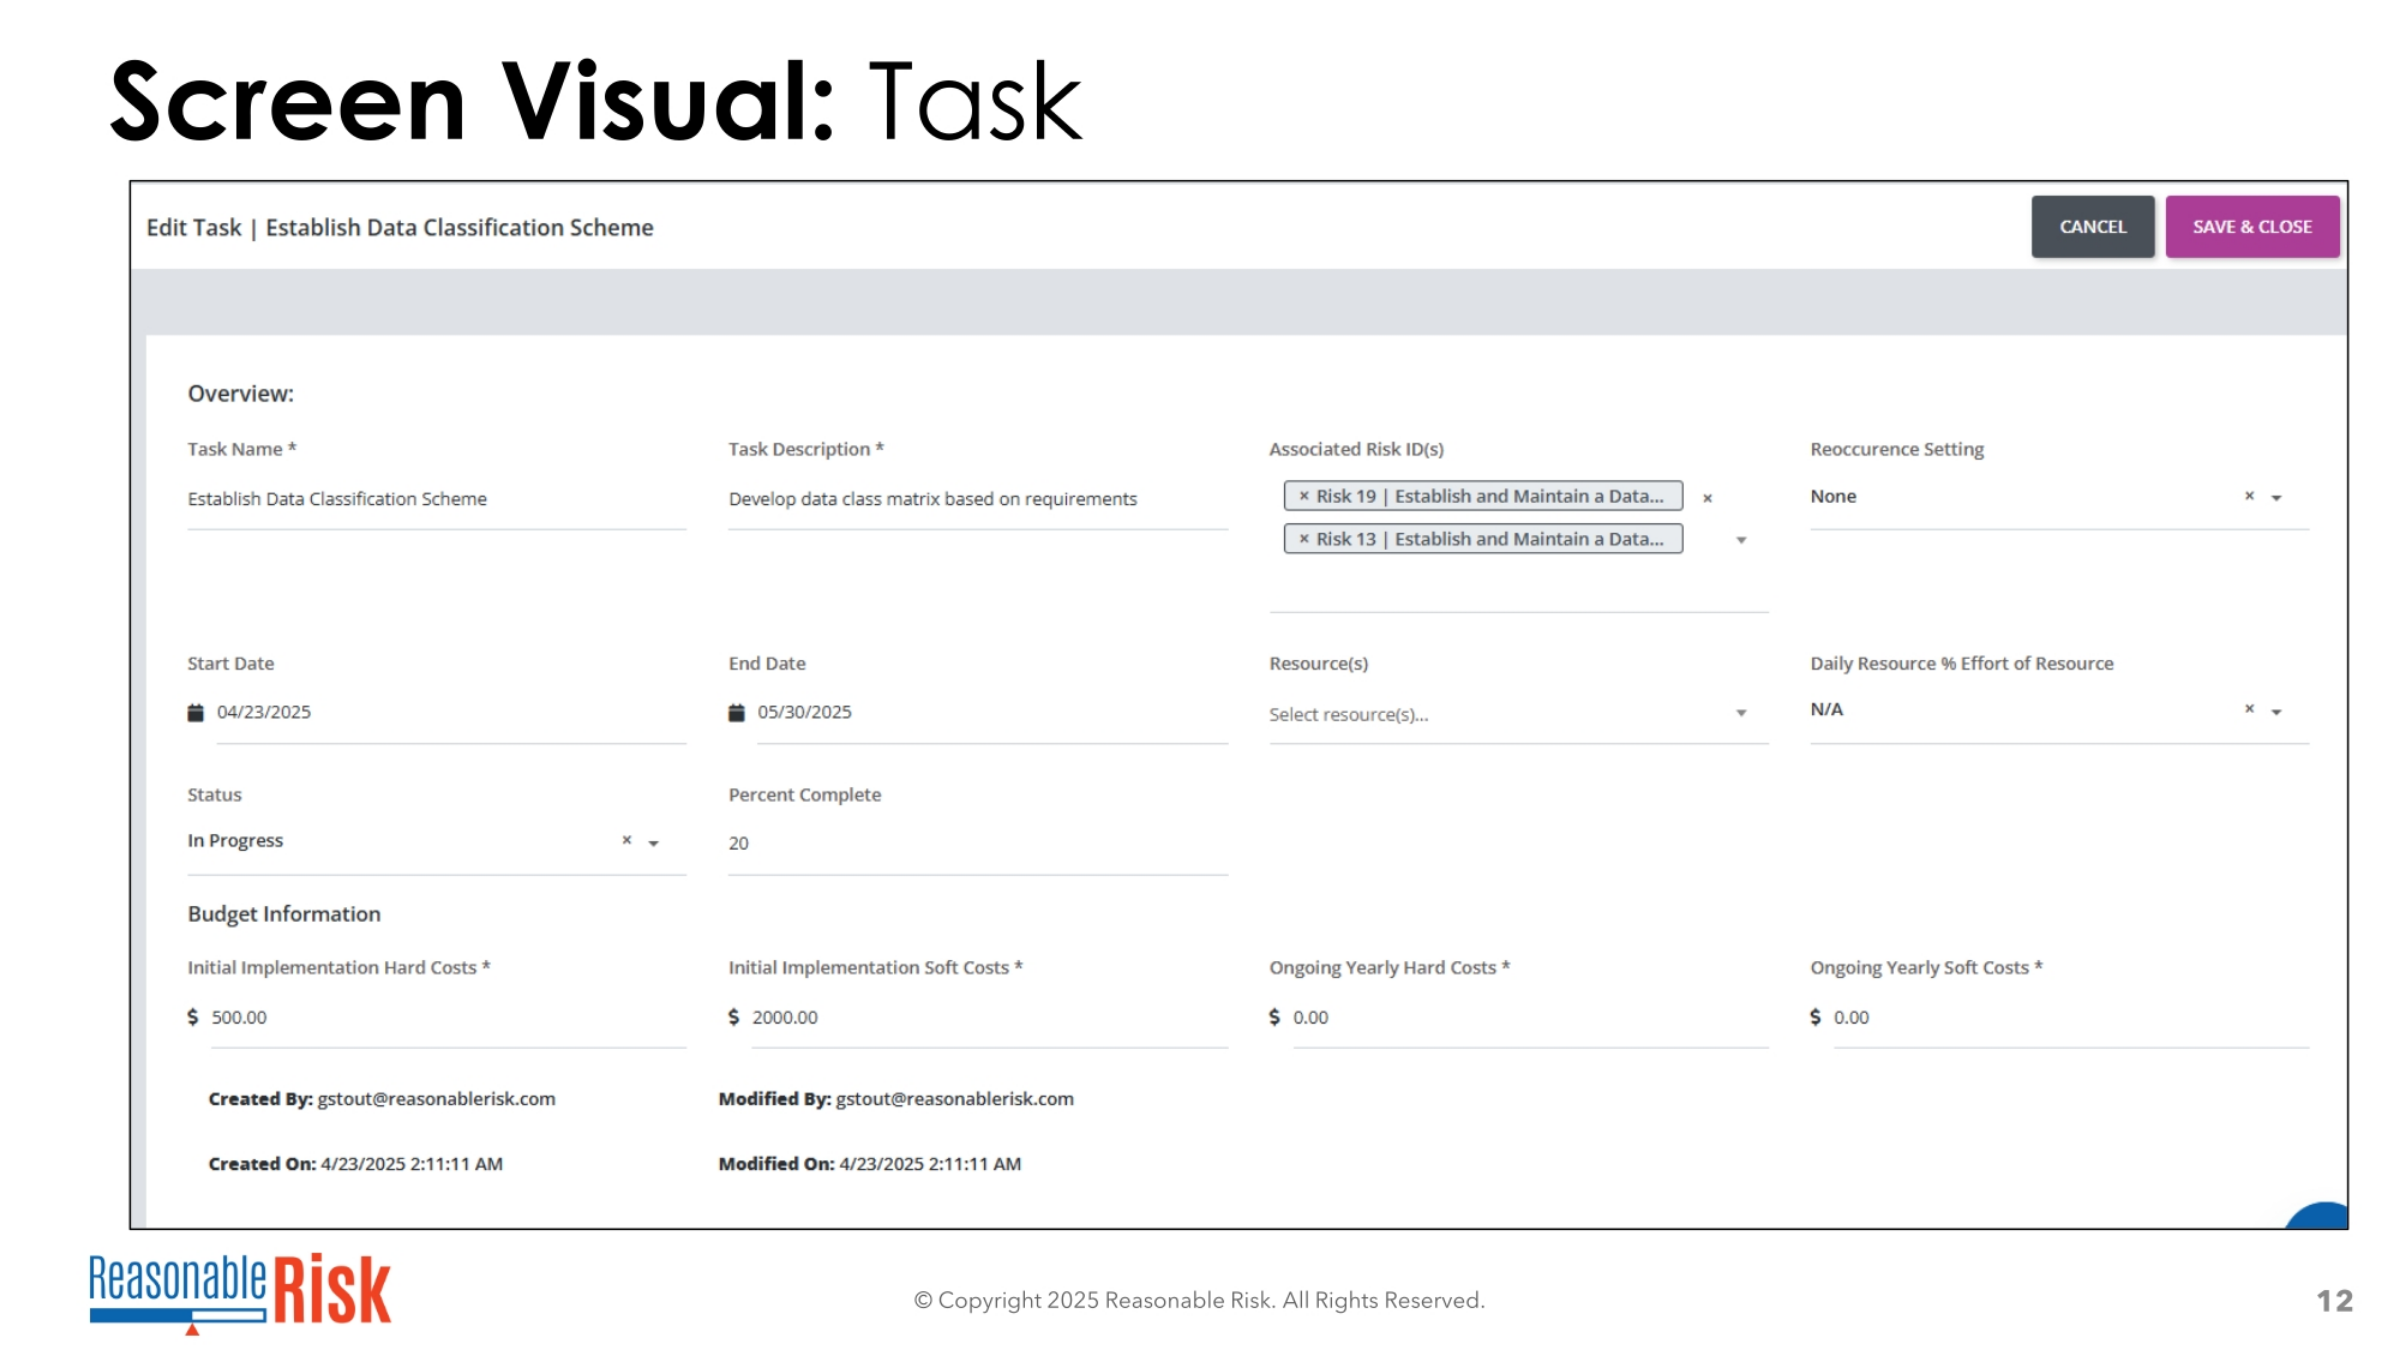
Task: Open the Reoccurence Setting dropdown arrow
Action: [2276, 497]
